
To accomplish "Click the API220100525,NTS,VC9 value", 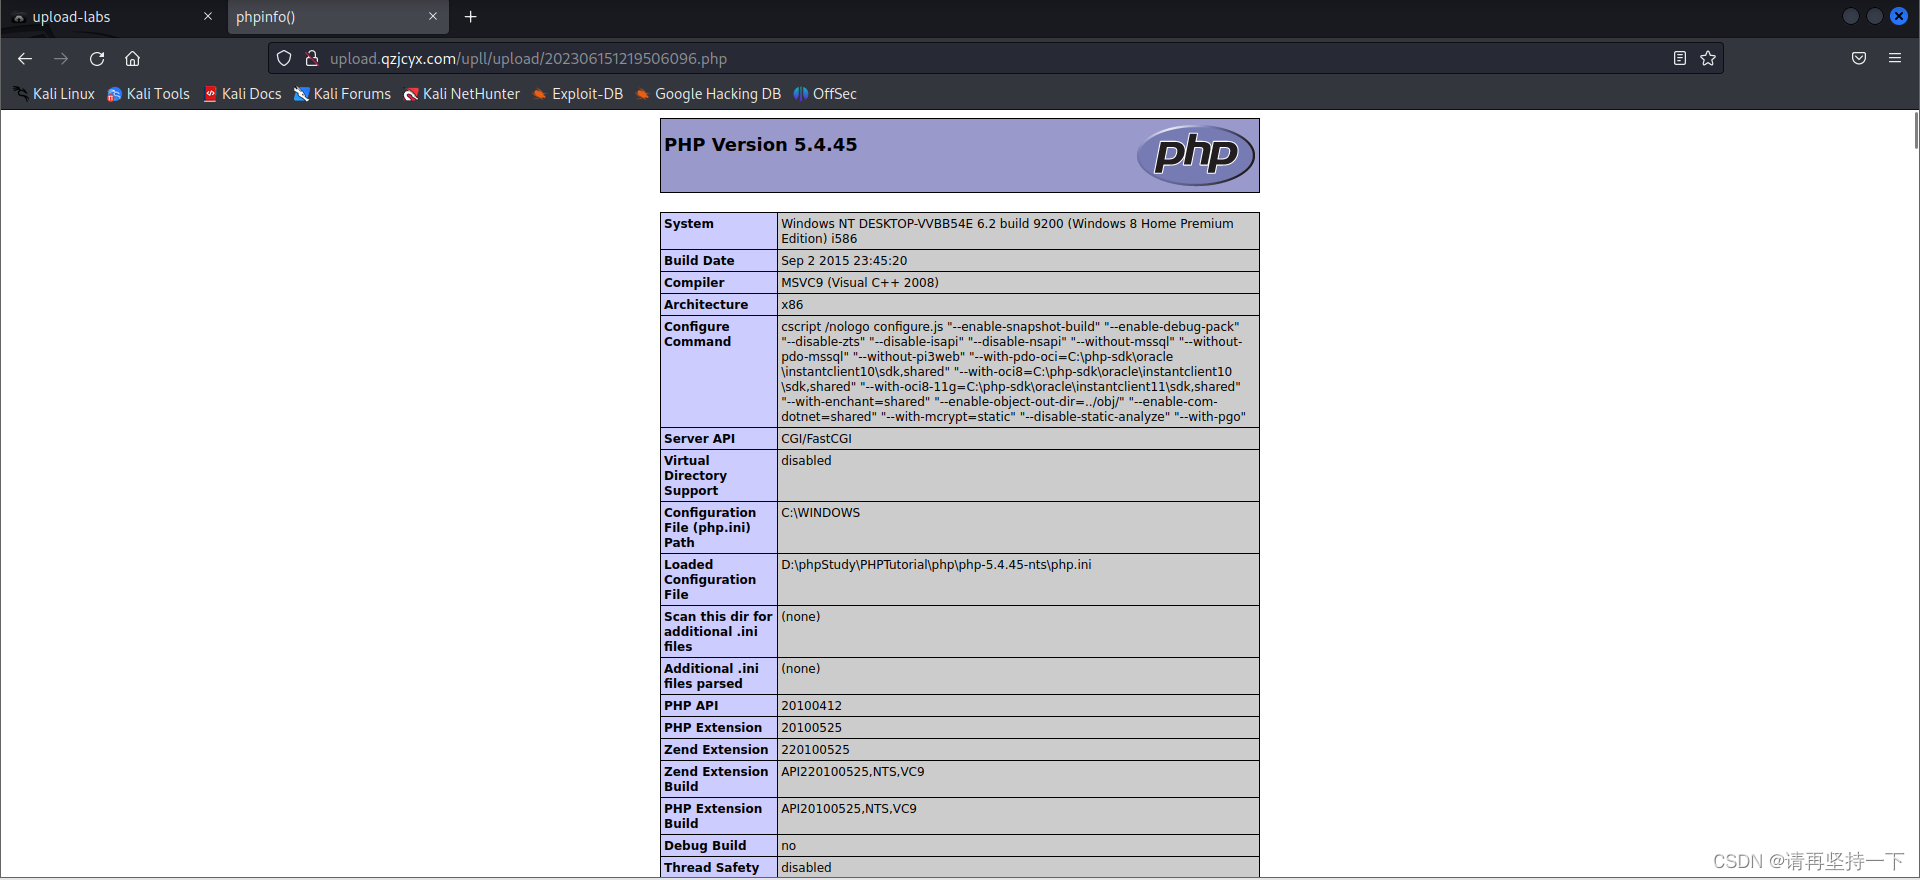I will 853,772.
